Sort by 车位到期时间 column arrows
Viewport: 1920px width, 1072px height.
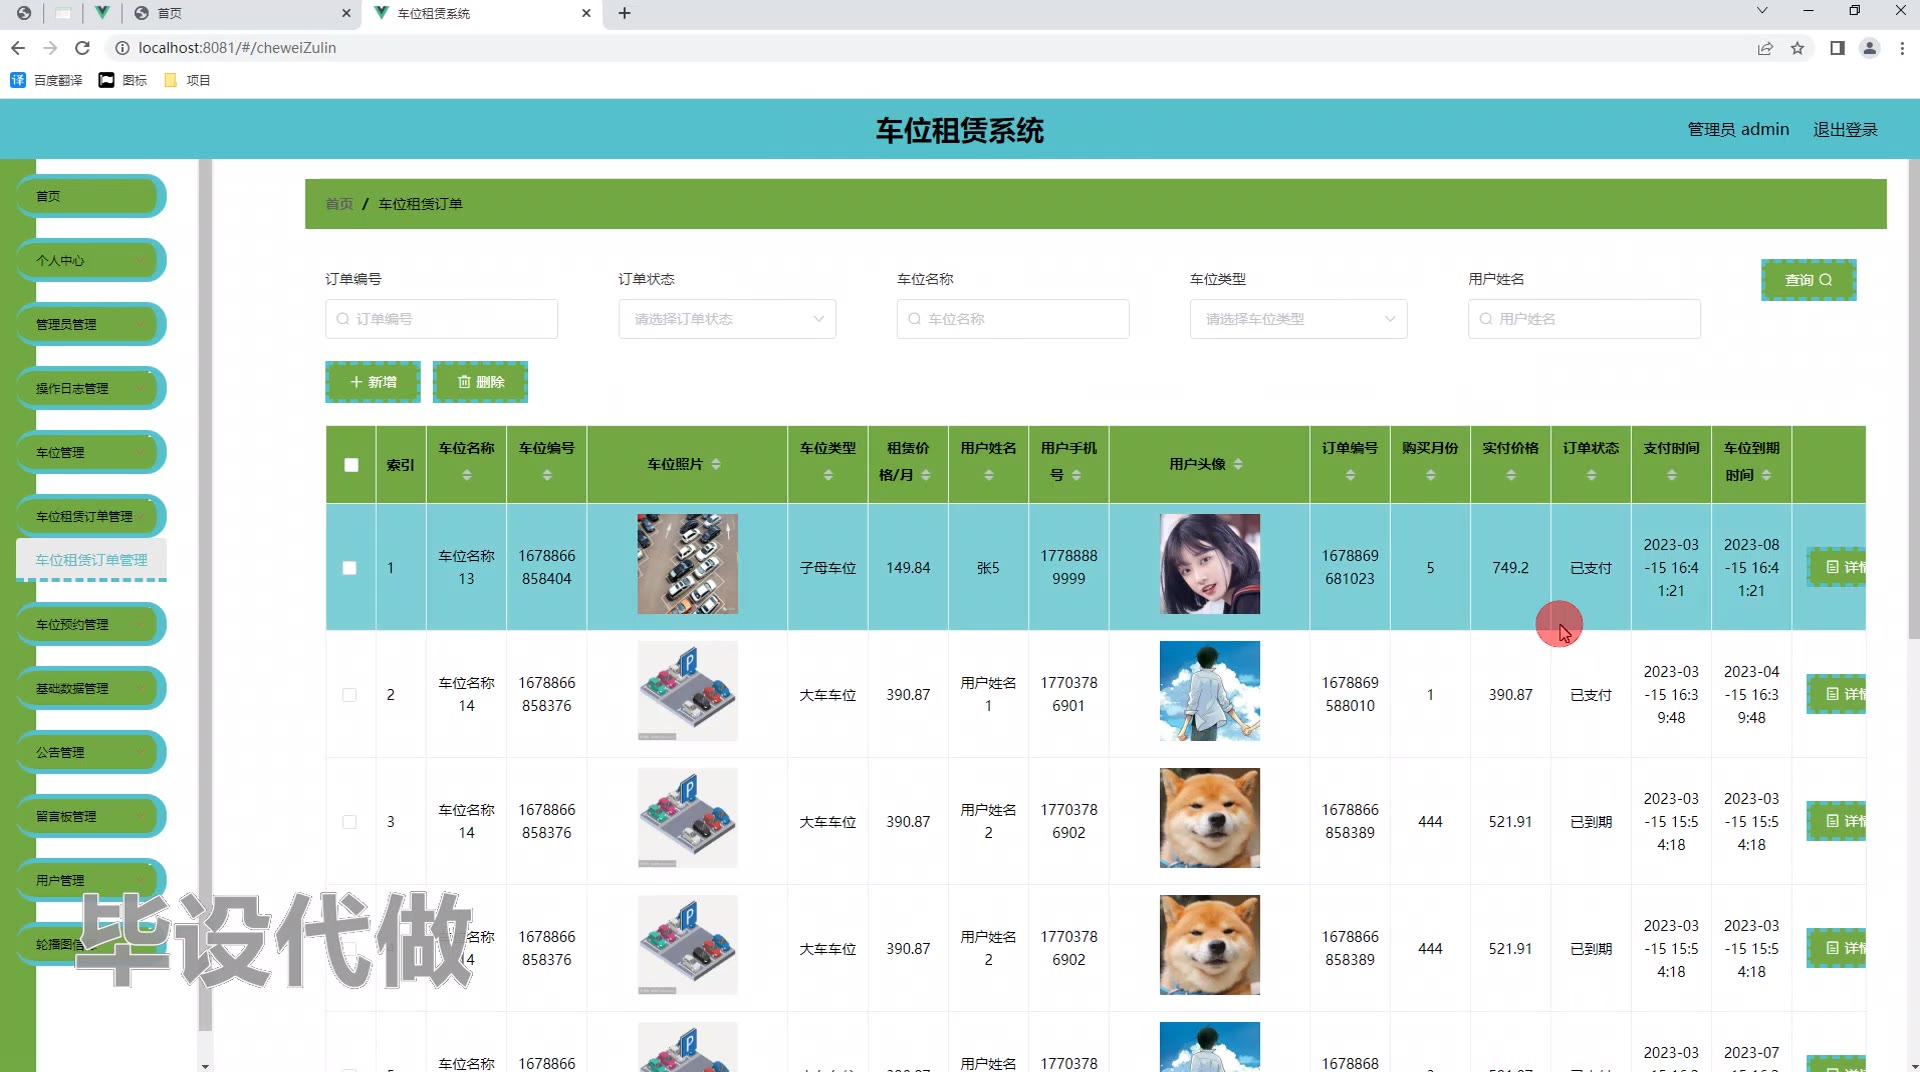point(1767,475)
